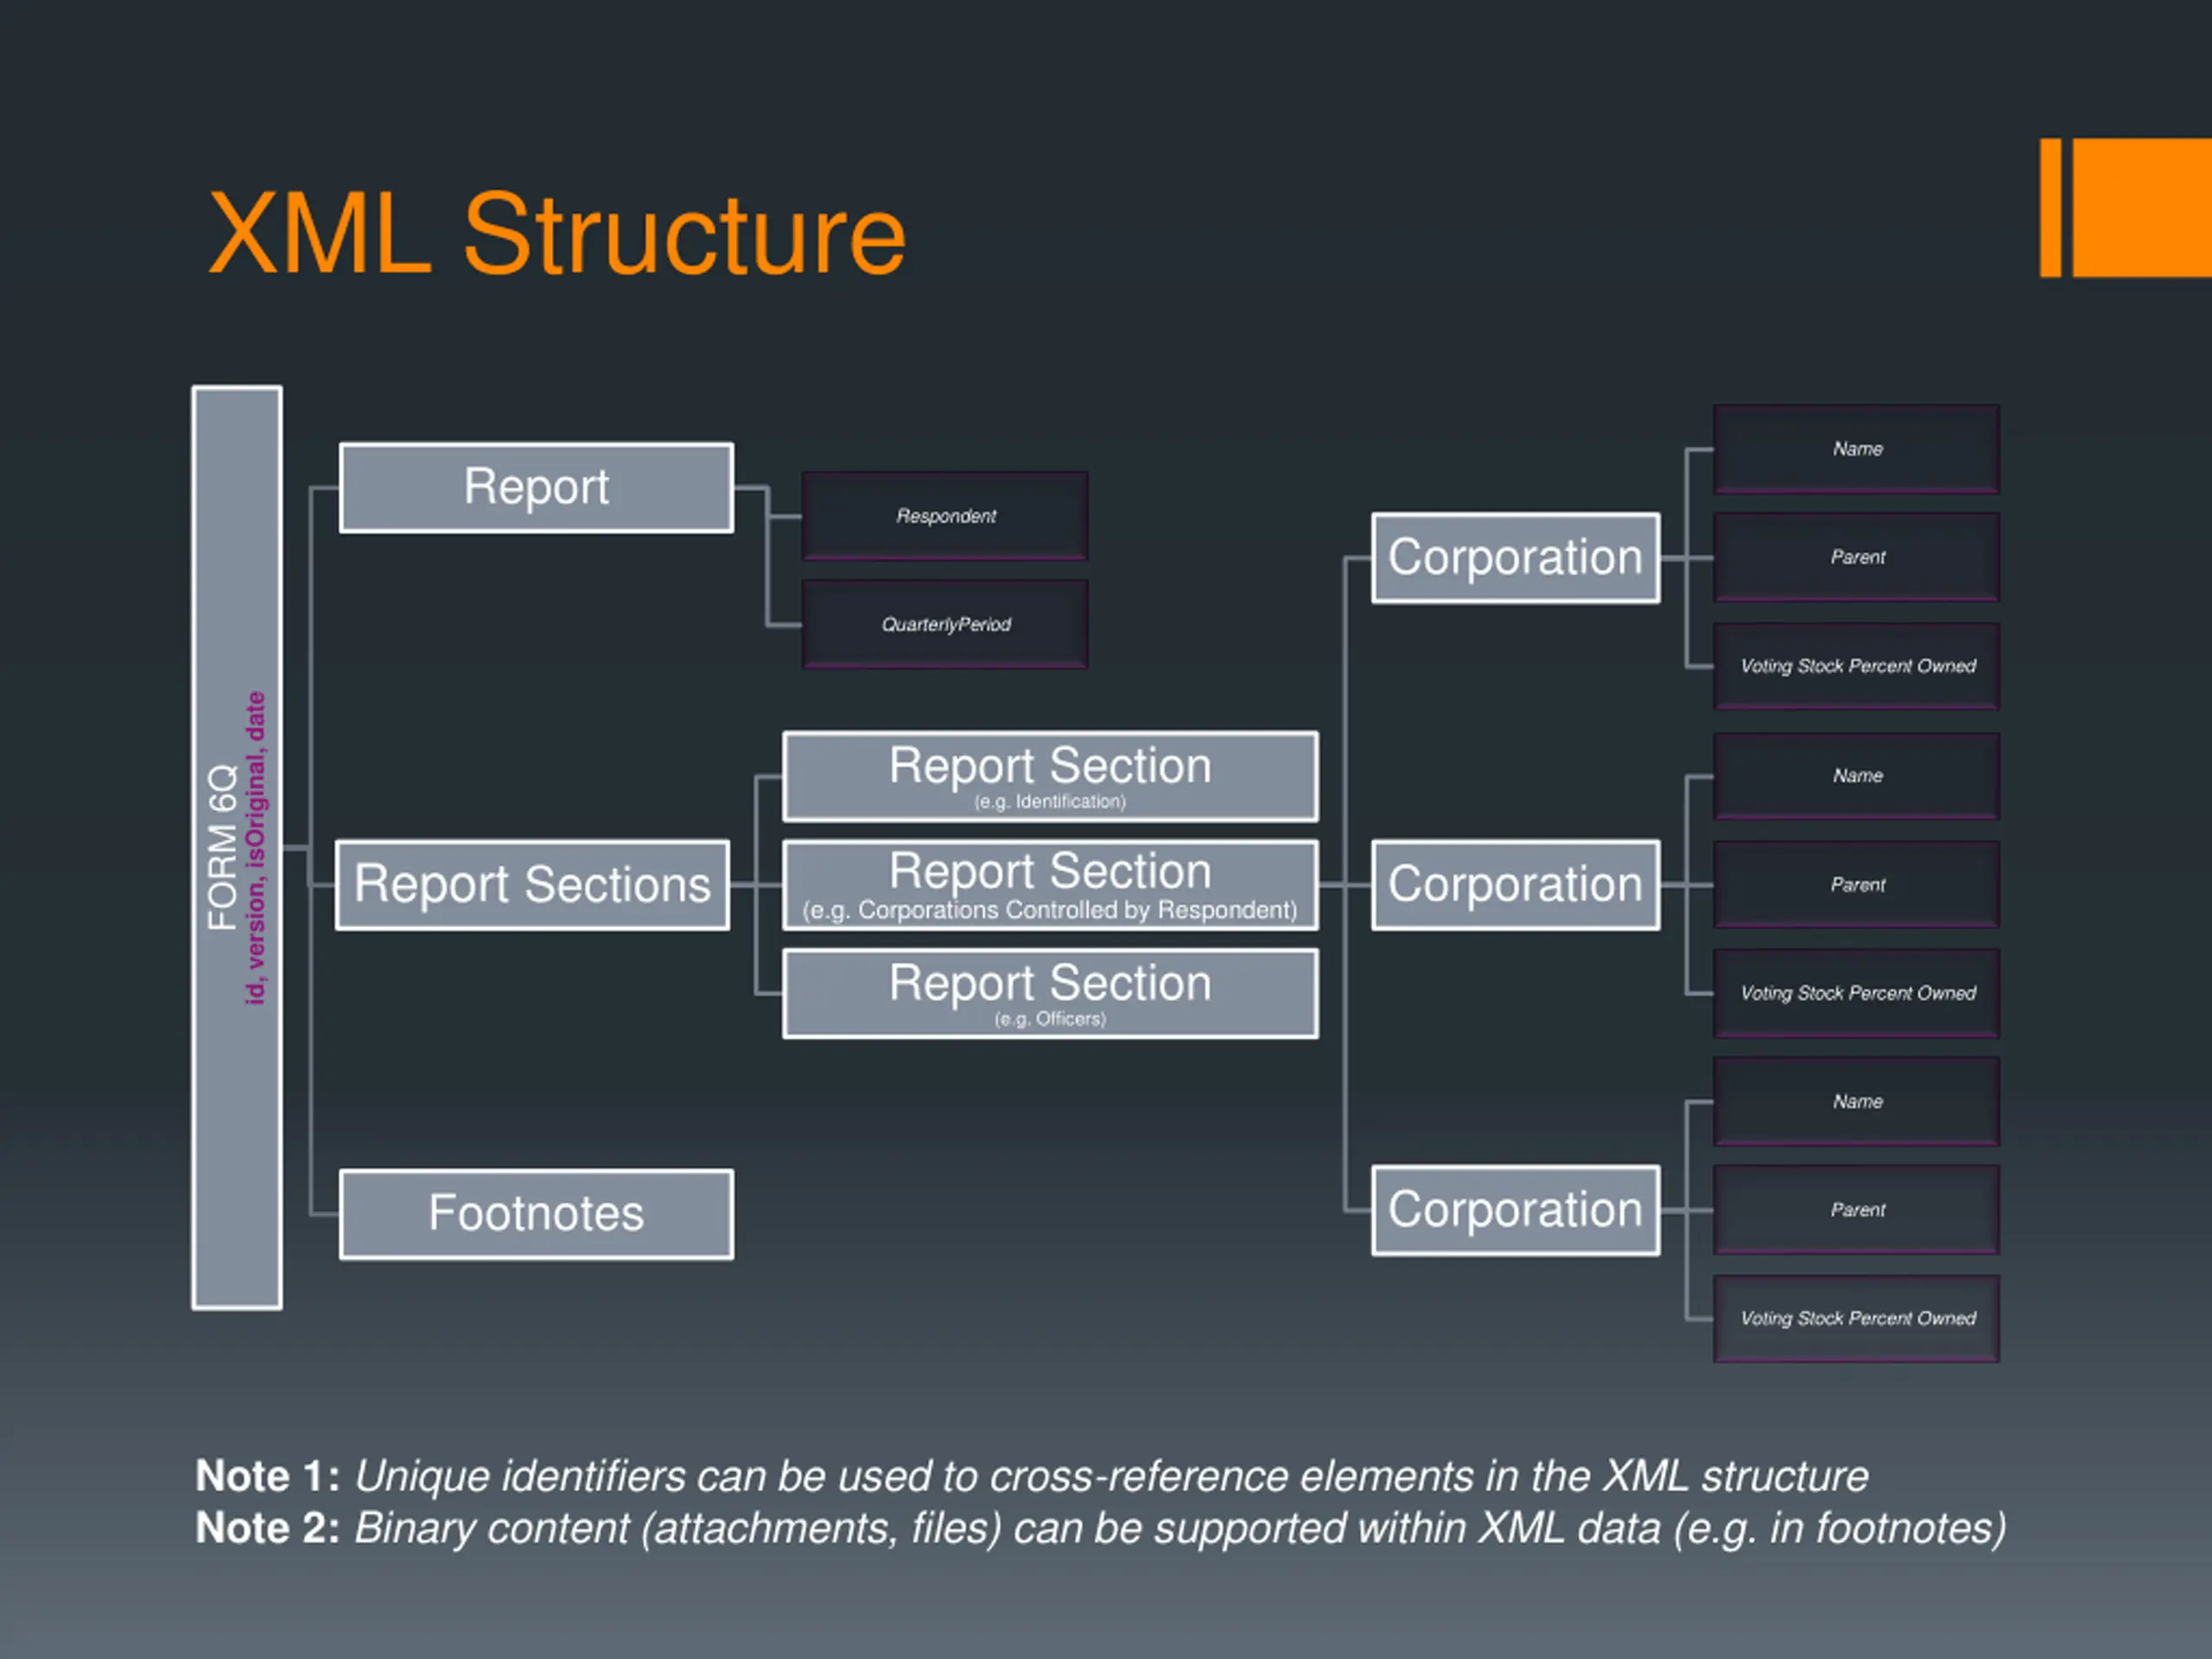The height and width of the screenshot is (1659, 2212).
Task: Click the top Corporation's Name box
Action: point(1856,449)
